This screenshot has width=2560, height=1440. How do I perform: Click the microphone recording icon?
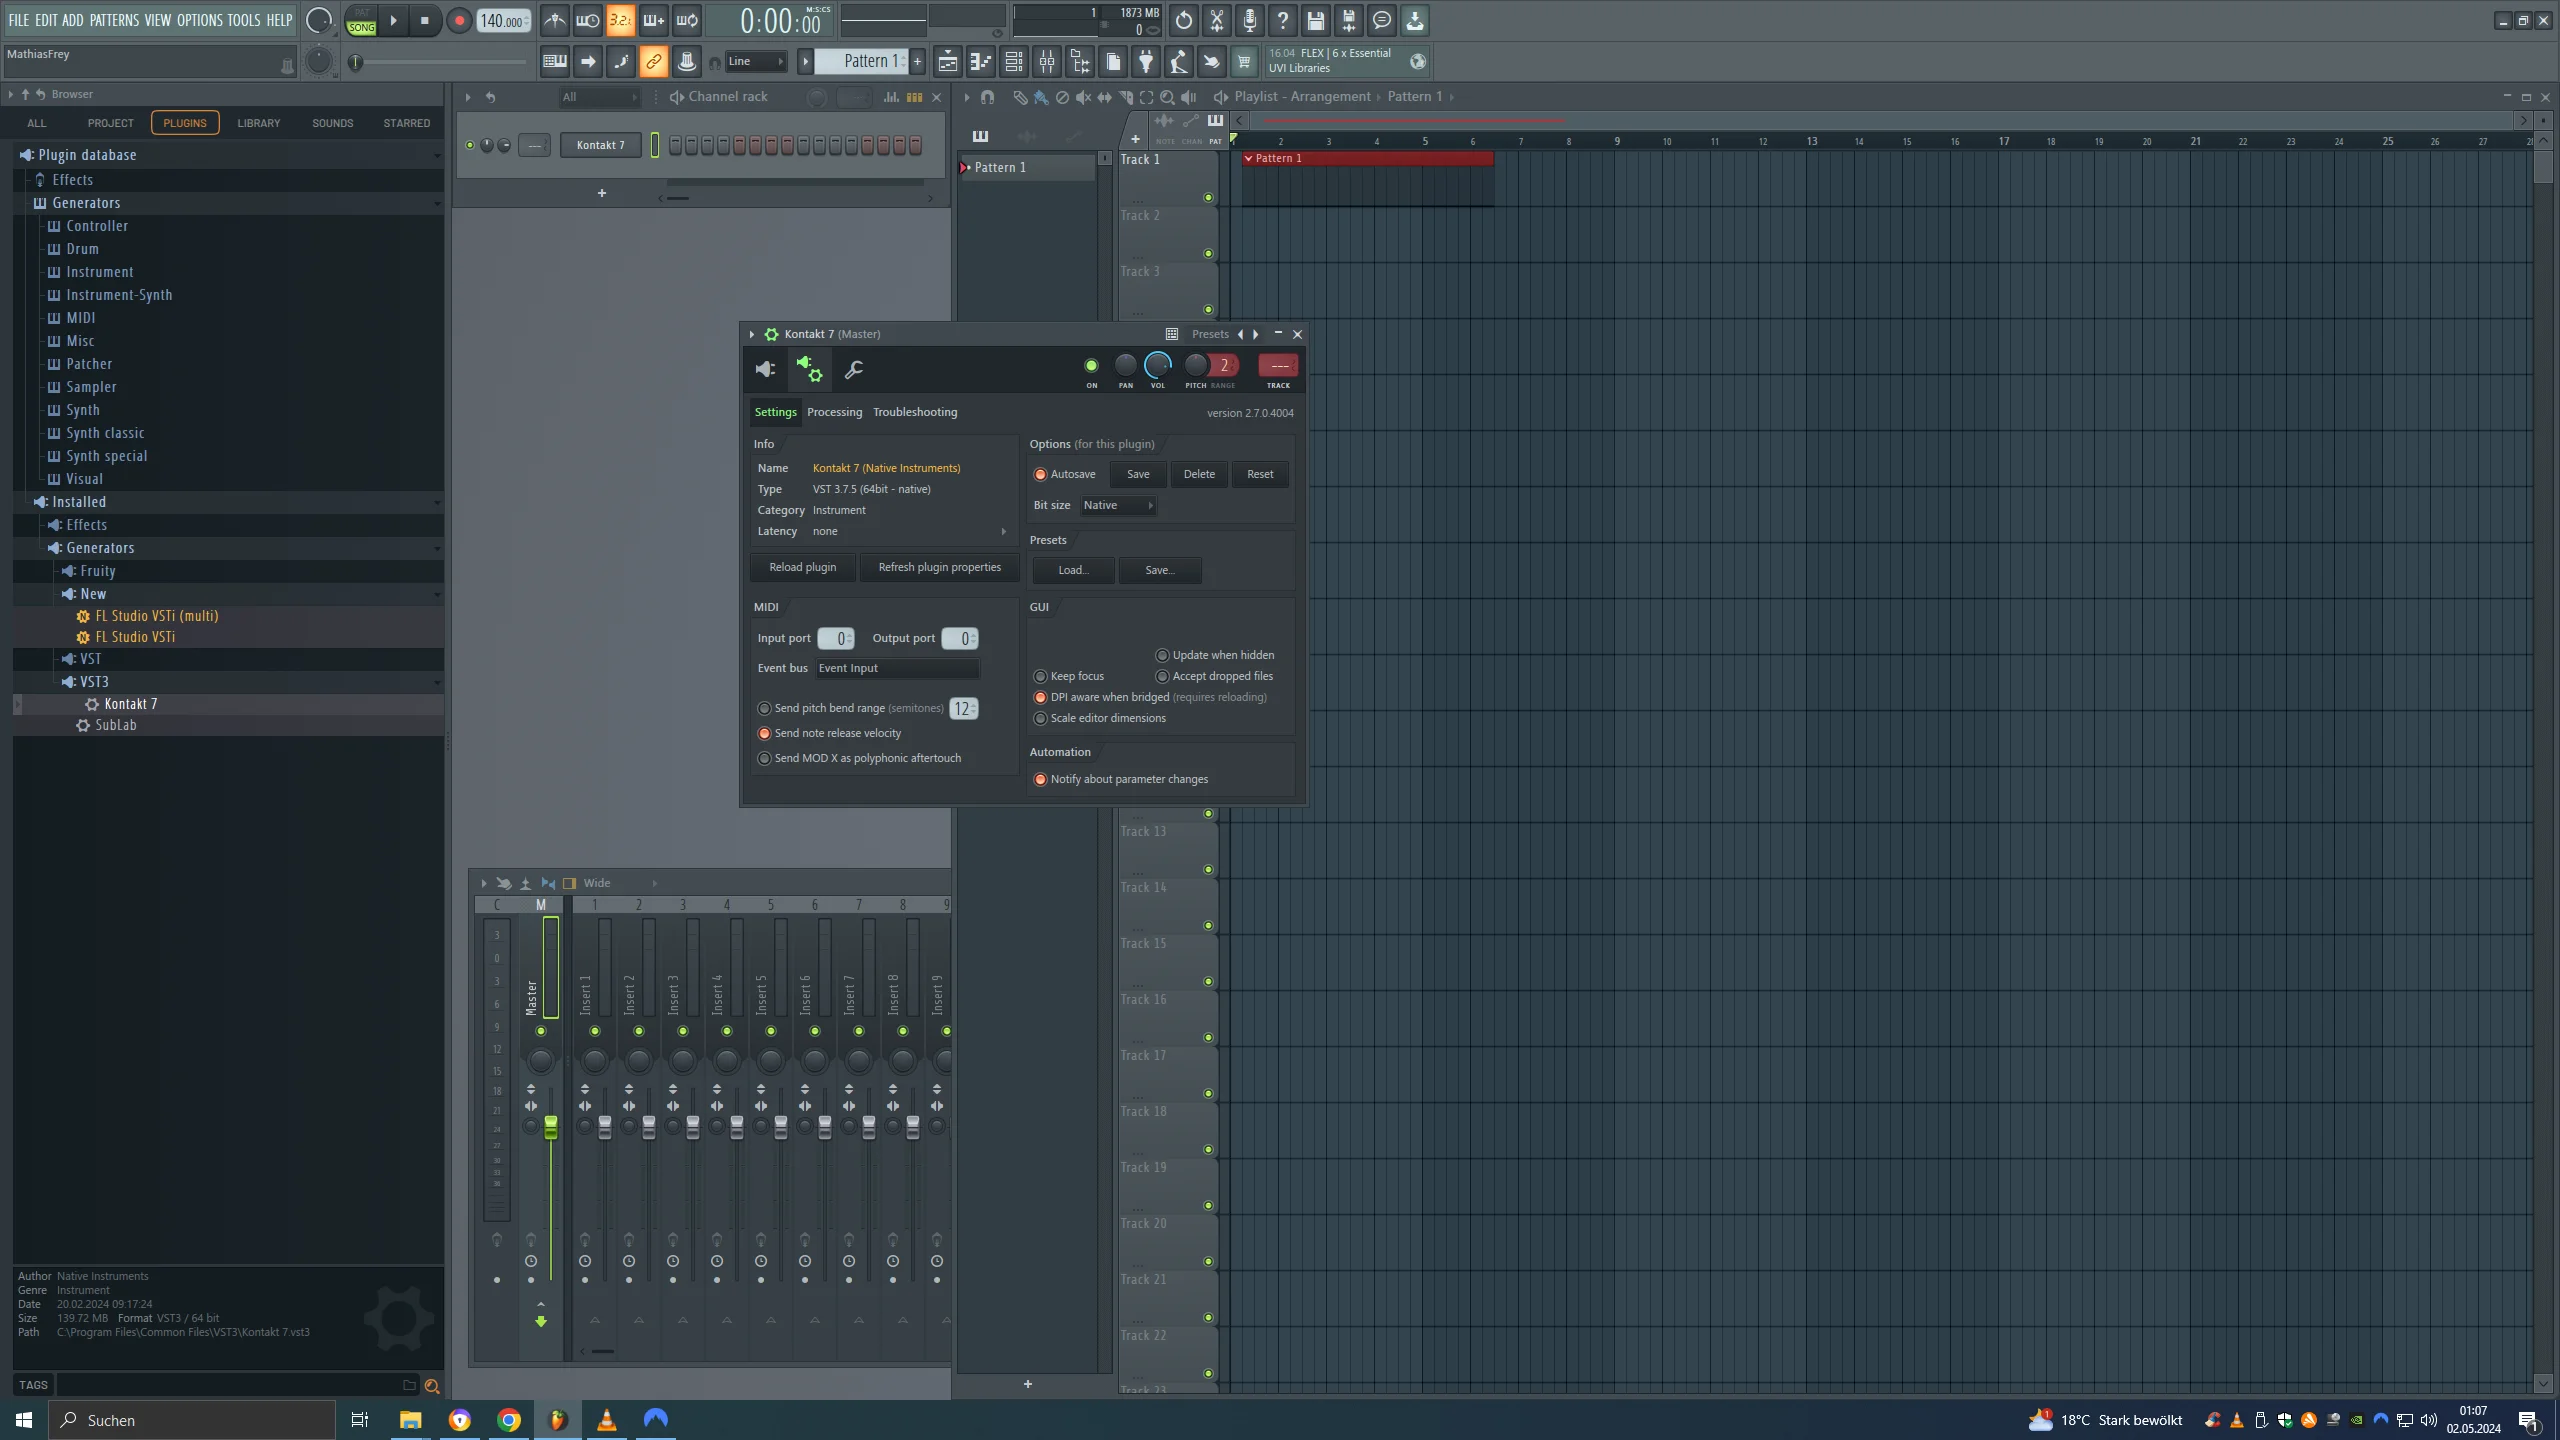[1249, 20]
